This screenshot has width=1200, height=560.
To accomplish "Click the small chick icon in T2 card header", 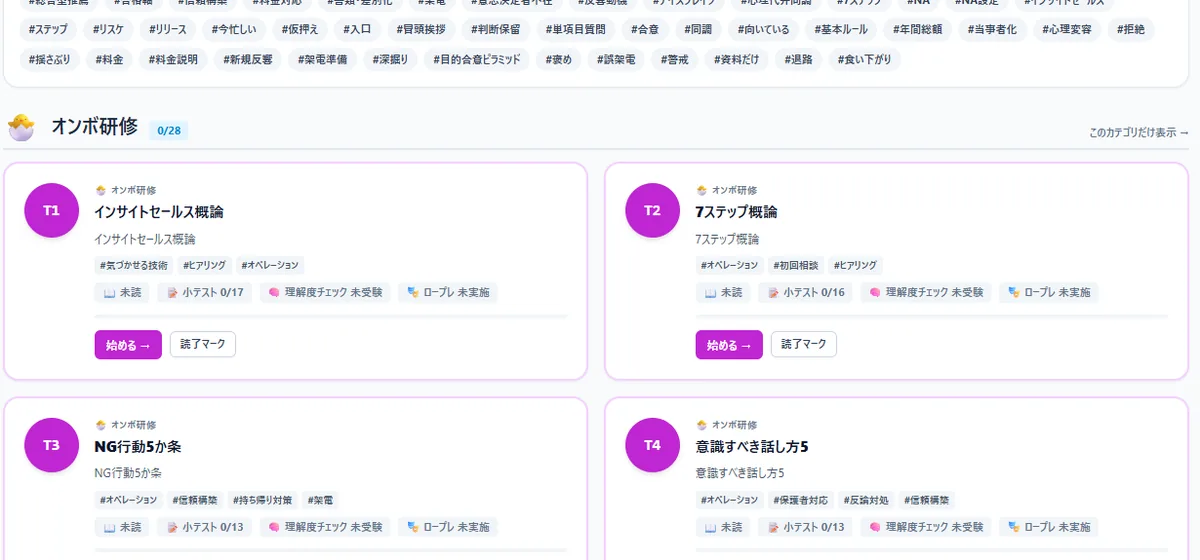I will 701,190.
